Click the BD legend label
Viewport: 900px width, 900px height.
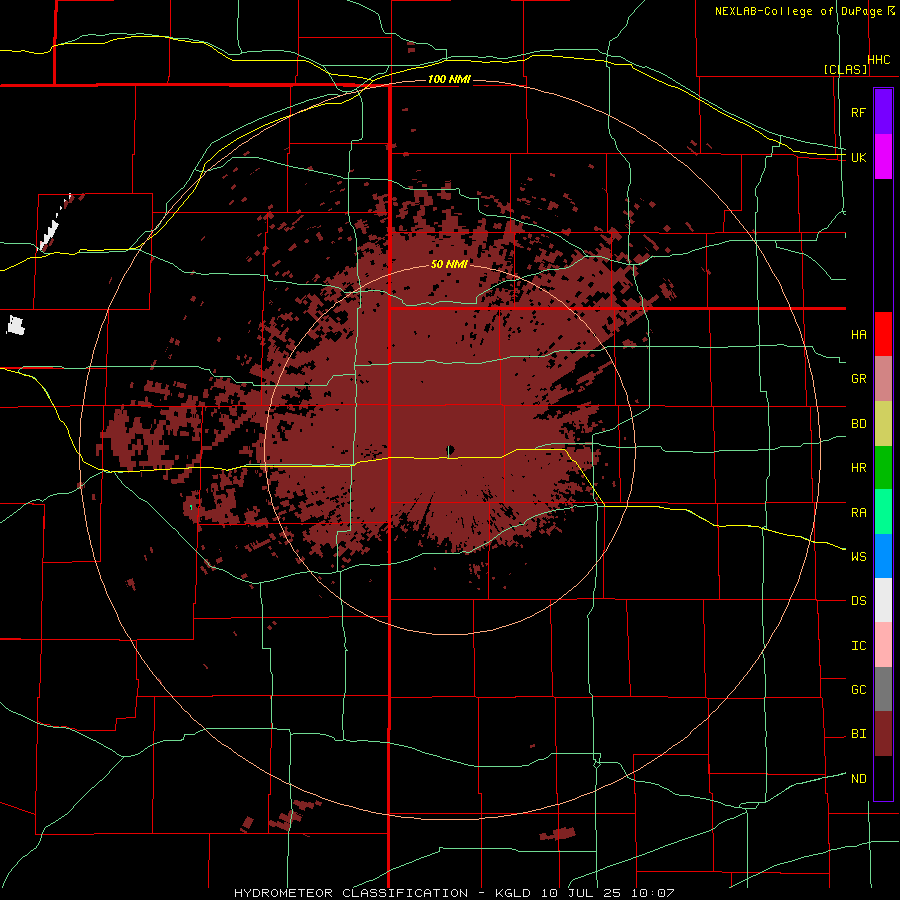tap(858, 424)
